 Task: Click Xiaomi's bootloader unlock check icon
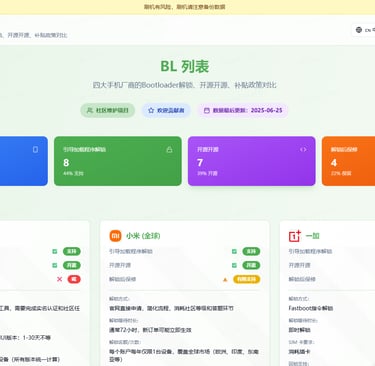(x=234, y=251)
